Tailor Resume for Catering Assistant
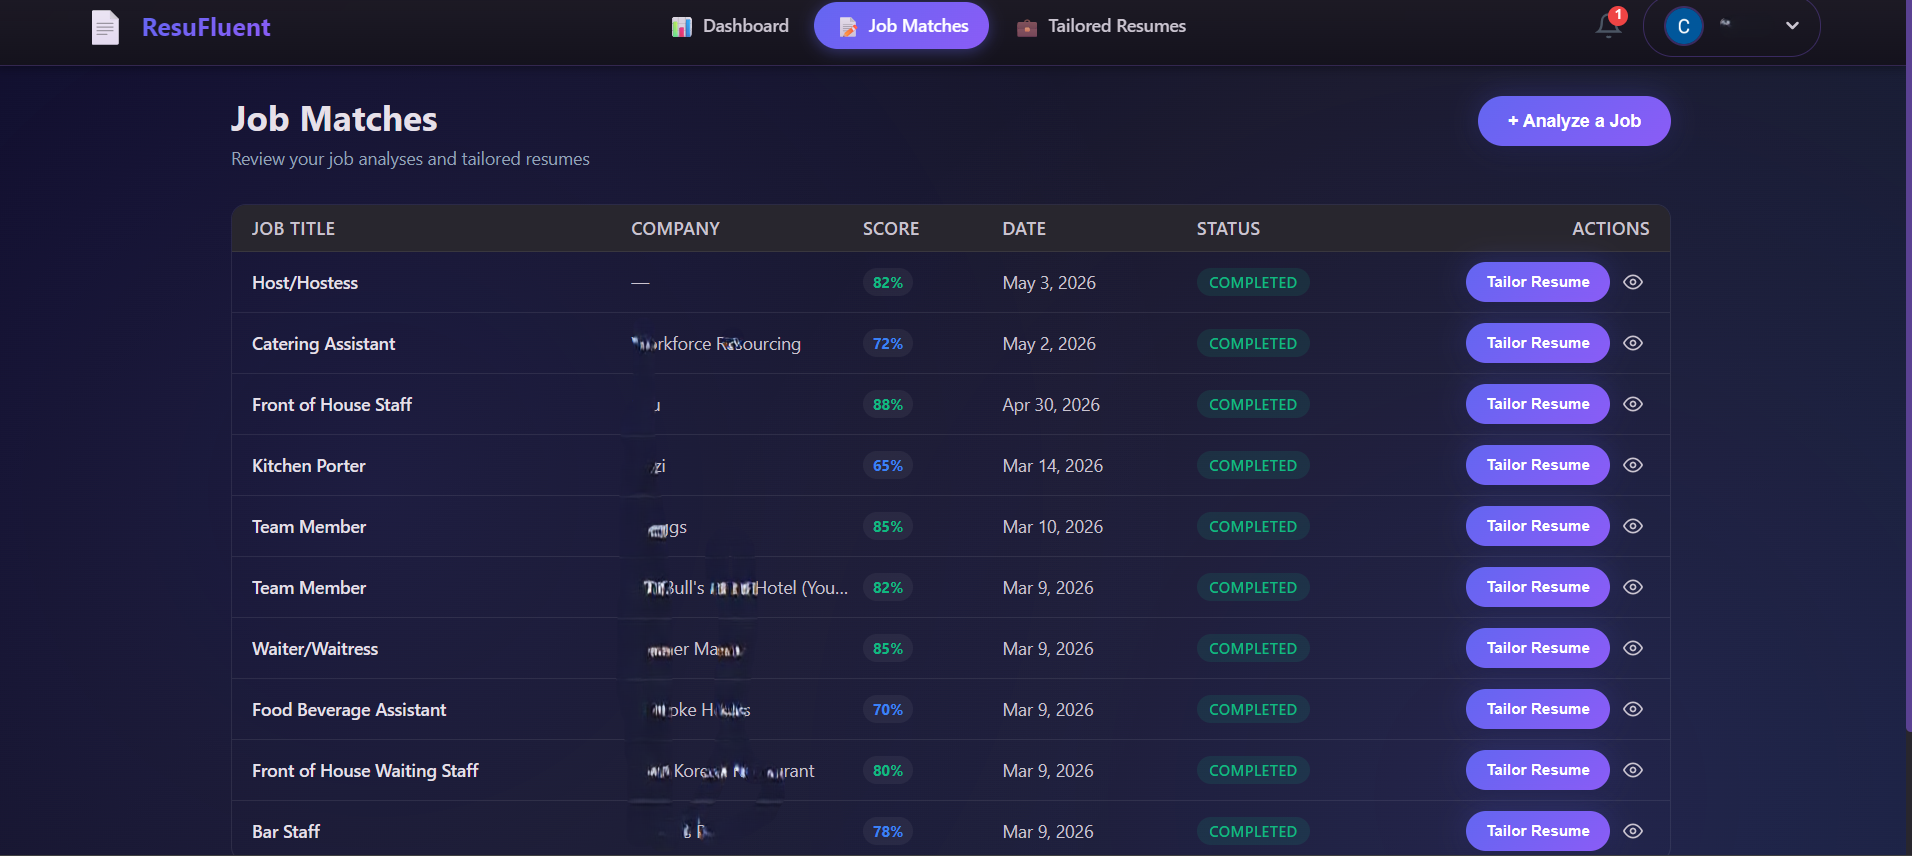This screenshot has width=1912, height=856. pyautogui.click(x=1538, y=343)
